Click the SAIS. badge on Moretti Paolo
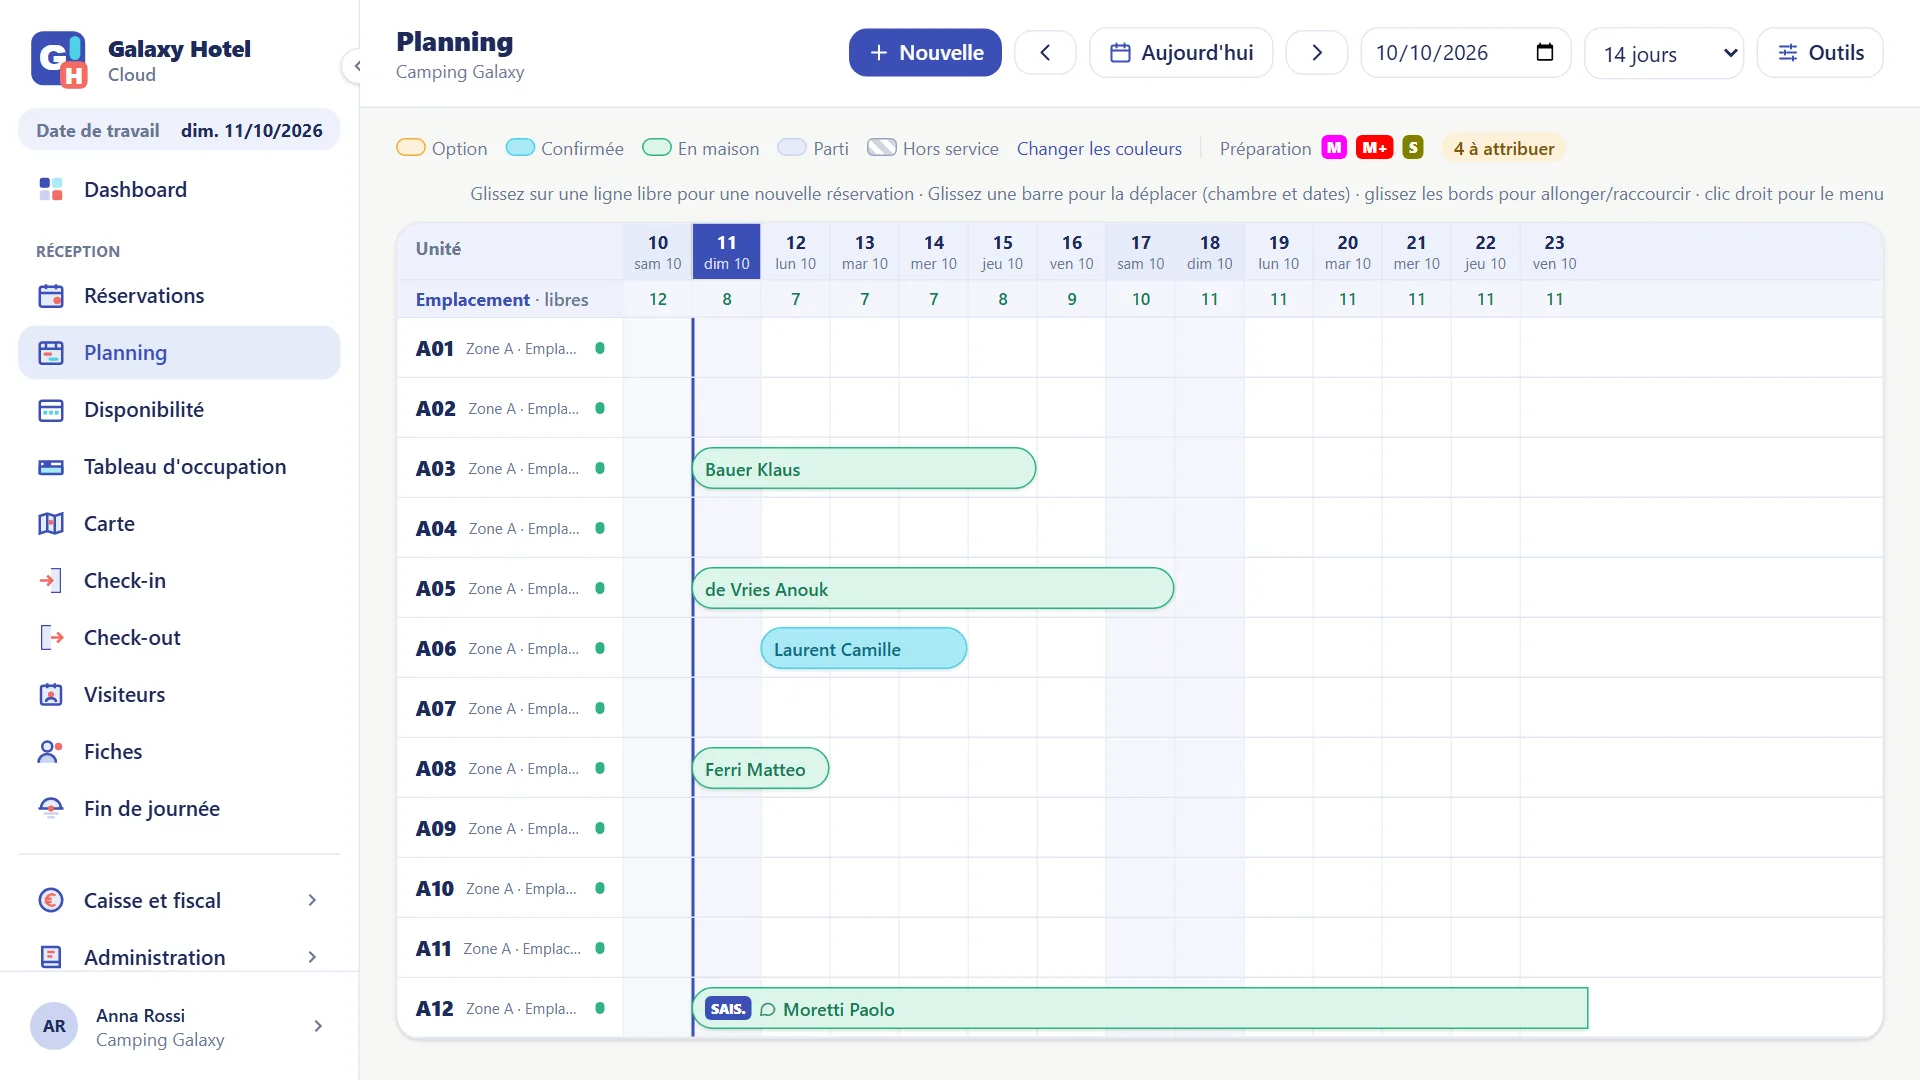This screenshot has height=1080, width=1920. (x=728, y=1009)
